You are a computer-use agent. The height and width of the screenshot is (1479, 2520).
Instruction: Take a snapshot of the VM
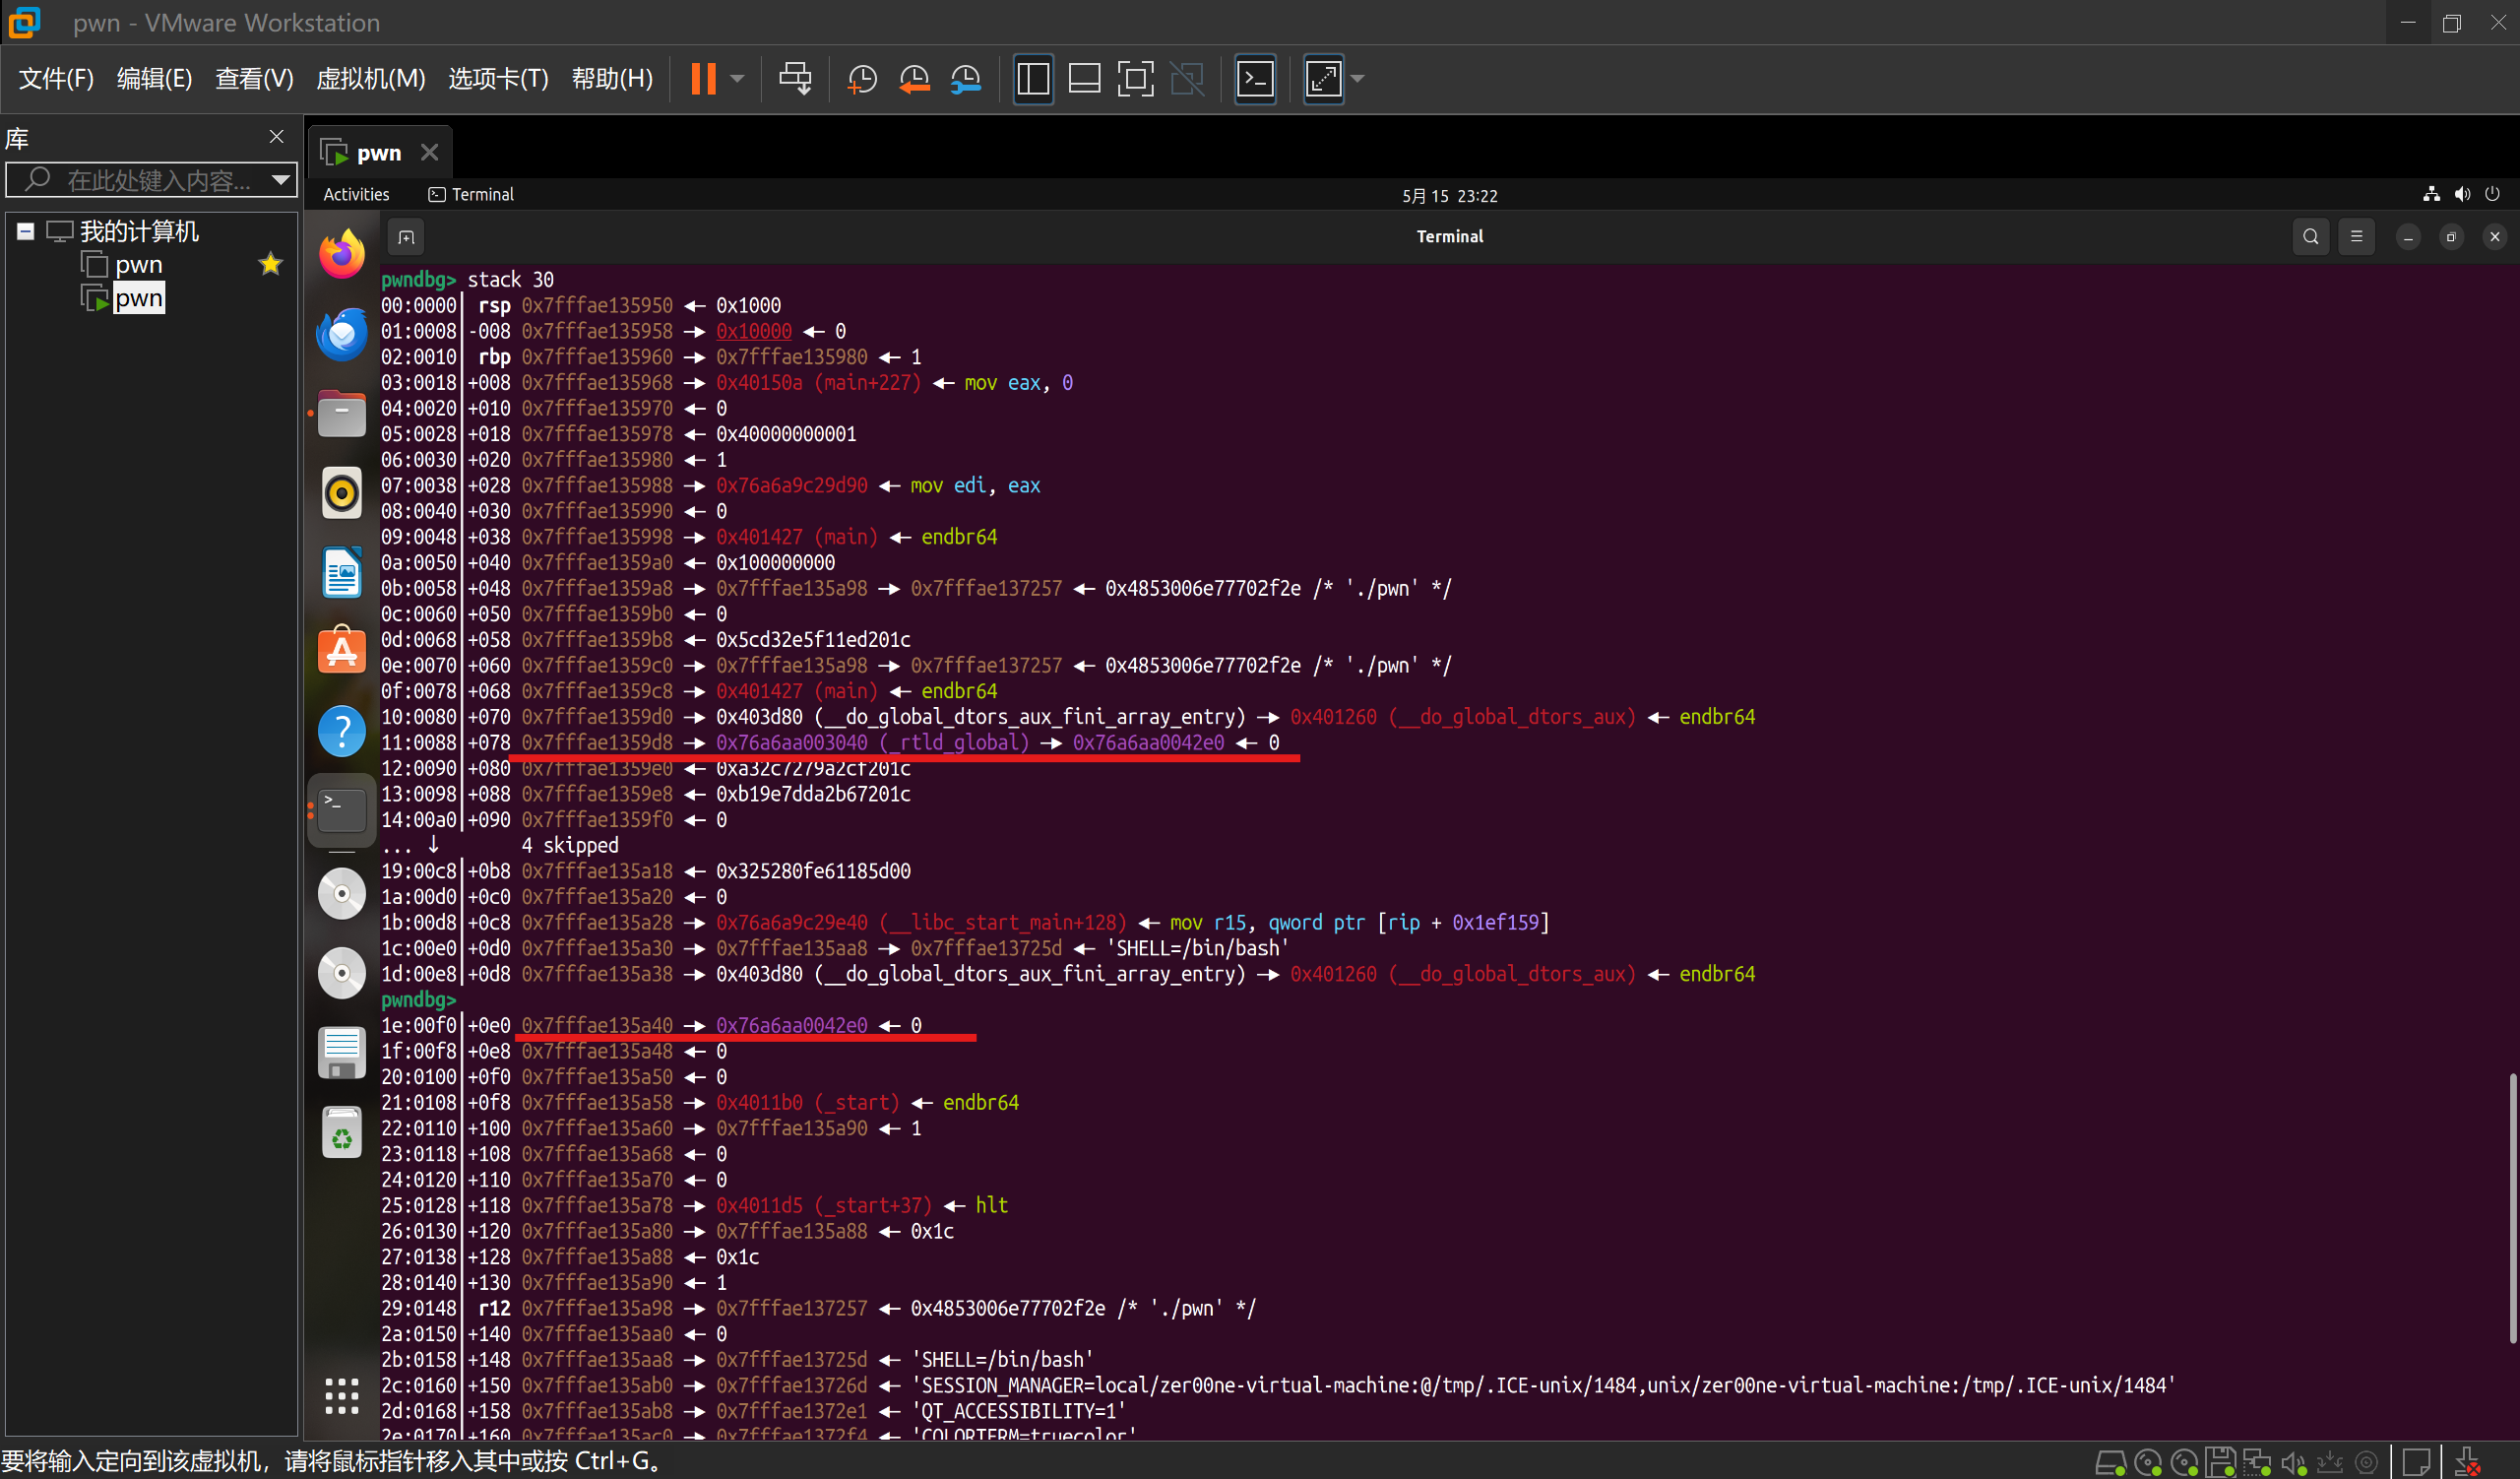(x=861, y=78)
